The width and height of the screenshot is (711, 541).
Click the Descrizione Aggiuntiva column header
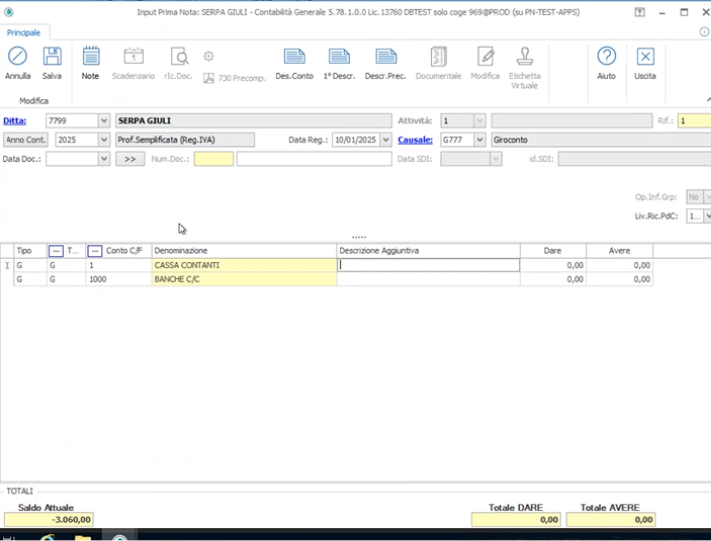(x=427, y=250)
